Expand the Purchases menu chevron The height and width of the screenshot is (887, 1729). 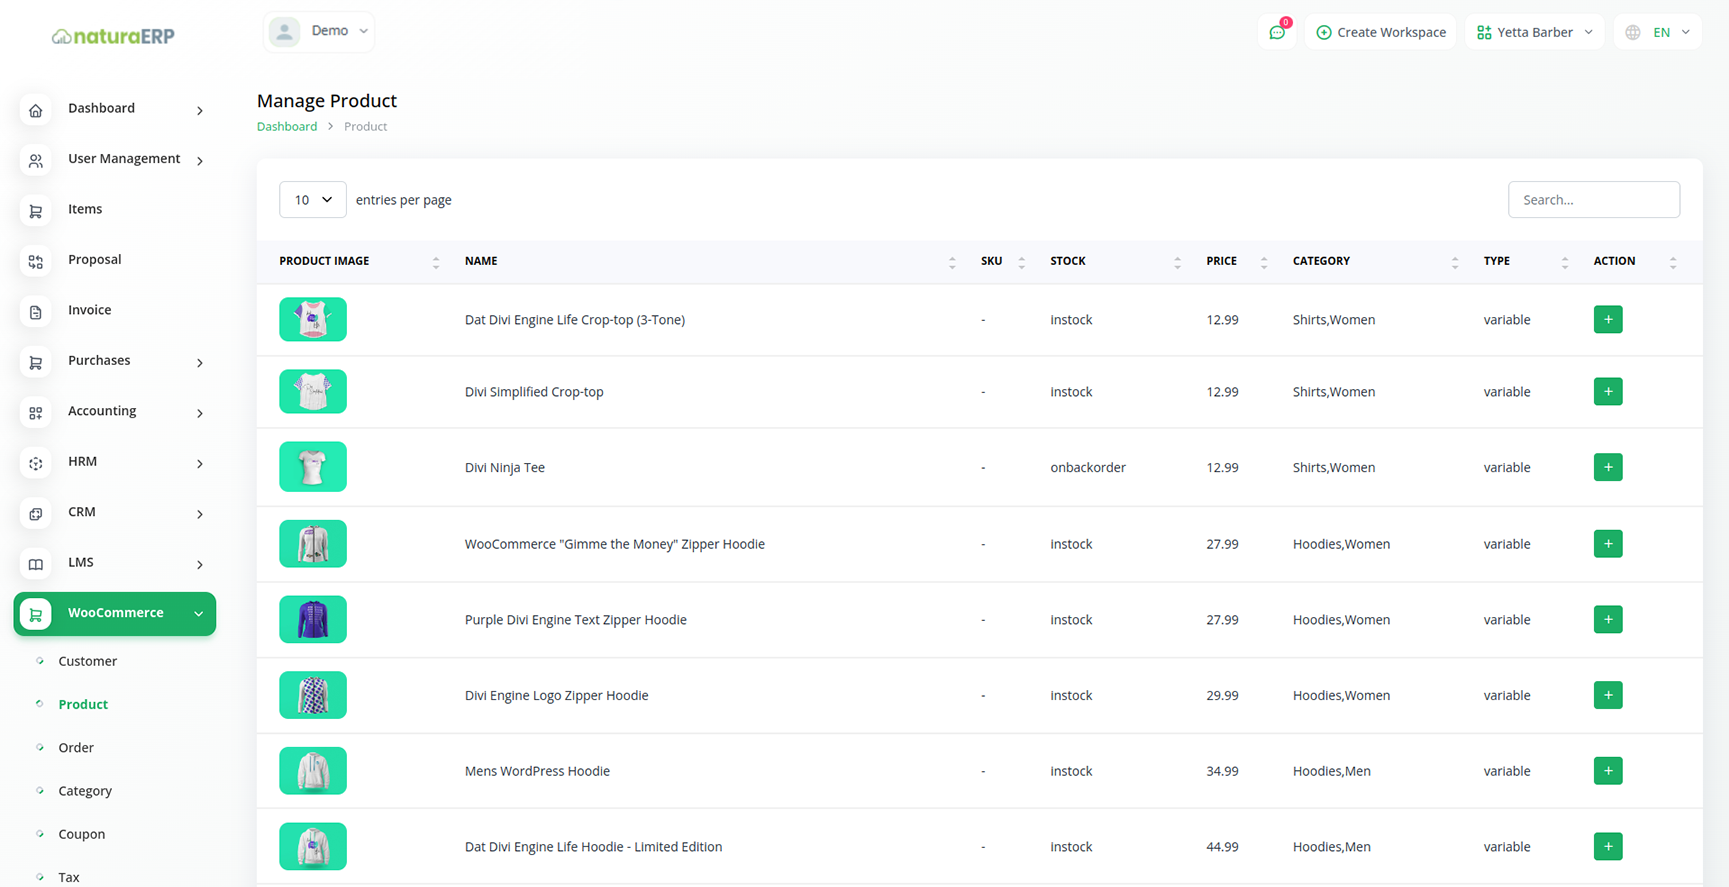[x=200, y=363]
